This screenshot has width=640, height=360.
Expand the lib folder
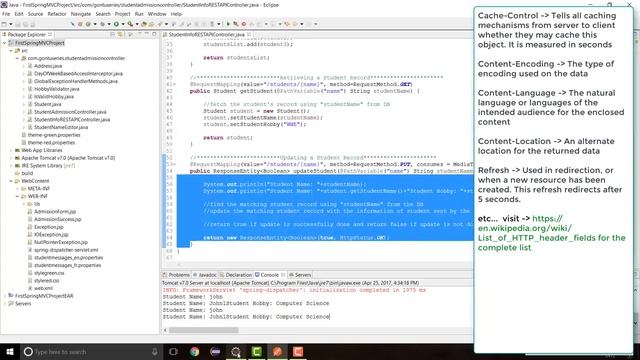point(24,204)
